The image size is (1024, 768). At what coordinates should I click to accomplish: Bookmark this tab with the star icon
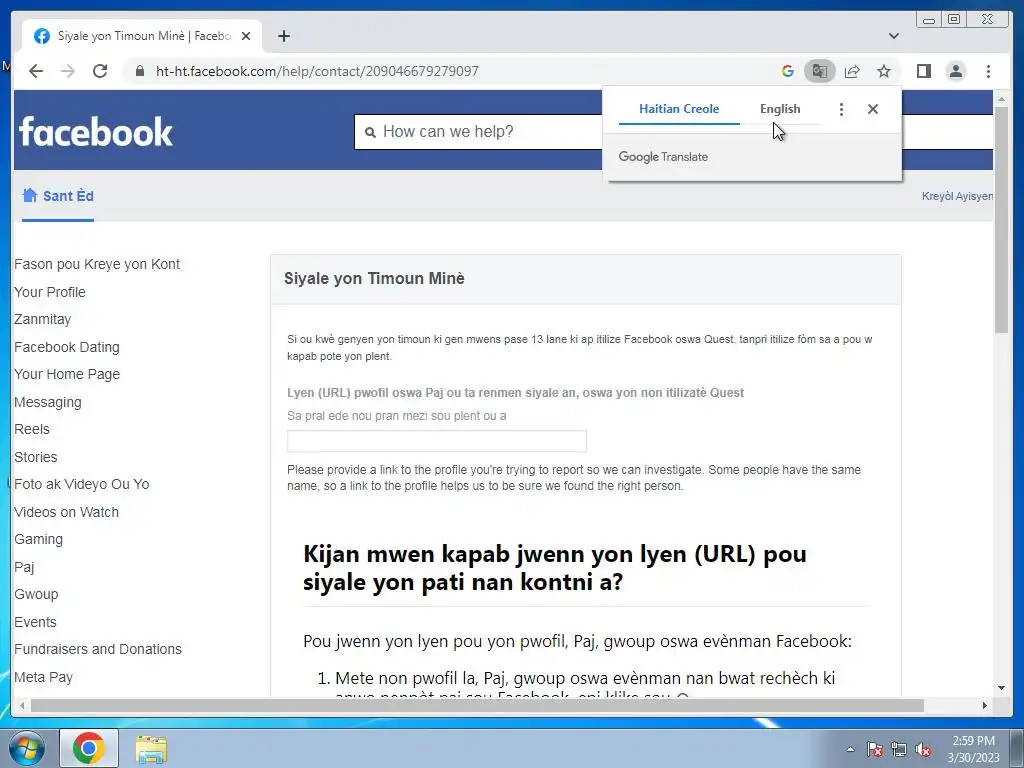pyautogui.click(x=884, y=71)
